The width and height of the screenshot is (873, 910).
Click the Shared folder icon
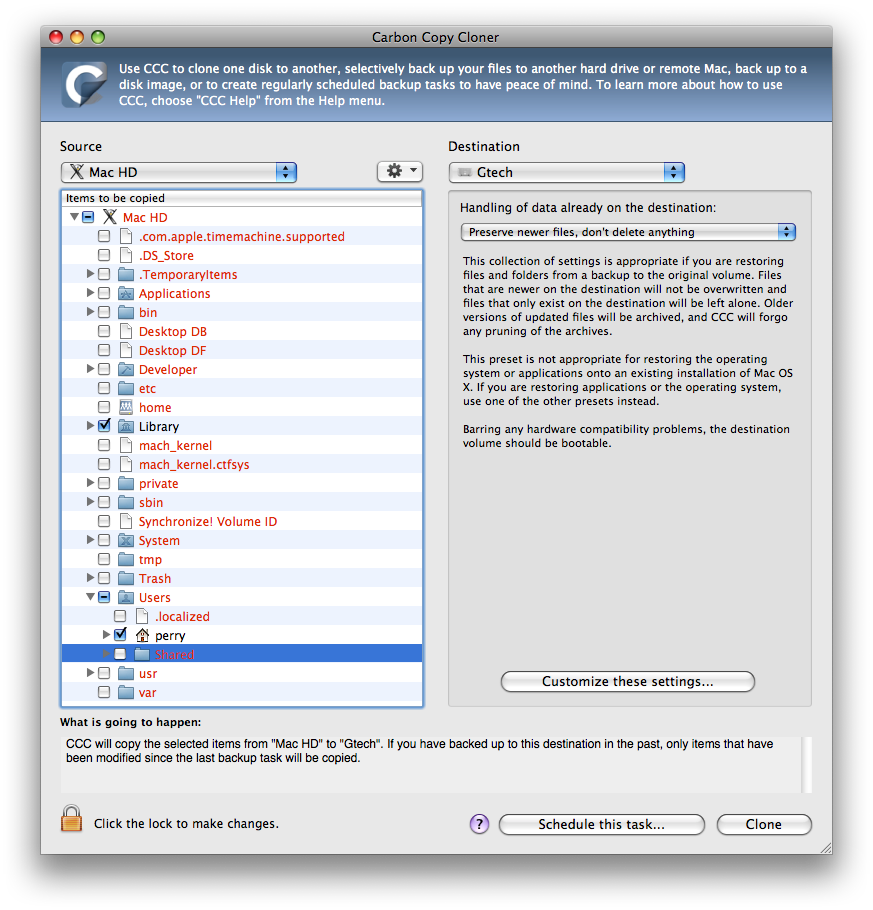coord(142,654)
